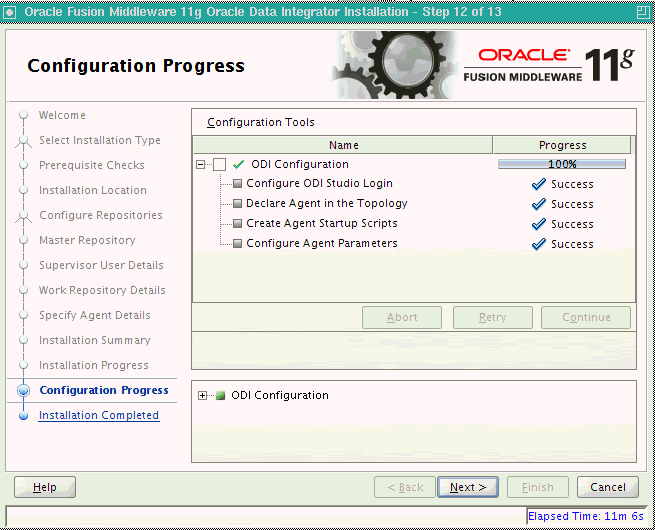The height and width of the screenshot is (530, 655).
Task: Click green cube icon in the lower ODI Configuration panel
Action: click(x=221, y=395)
